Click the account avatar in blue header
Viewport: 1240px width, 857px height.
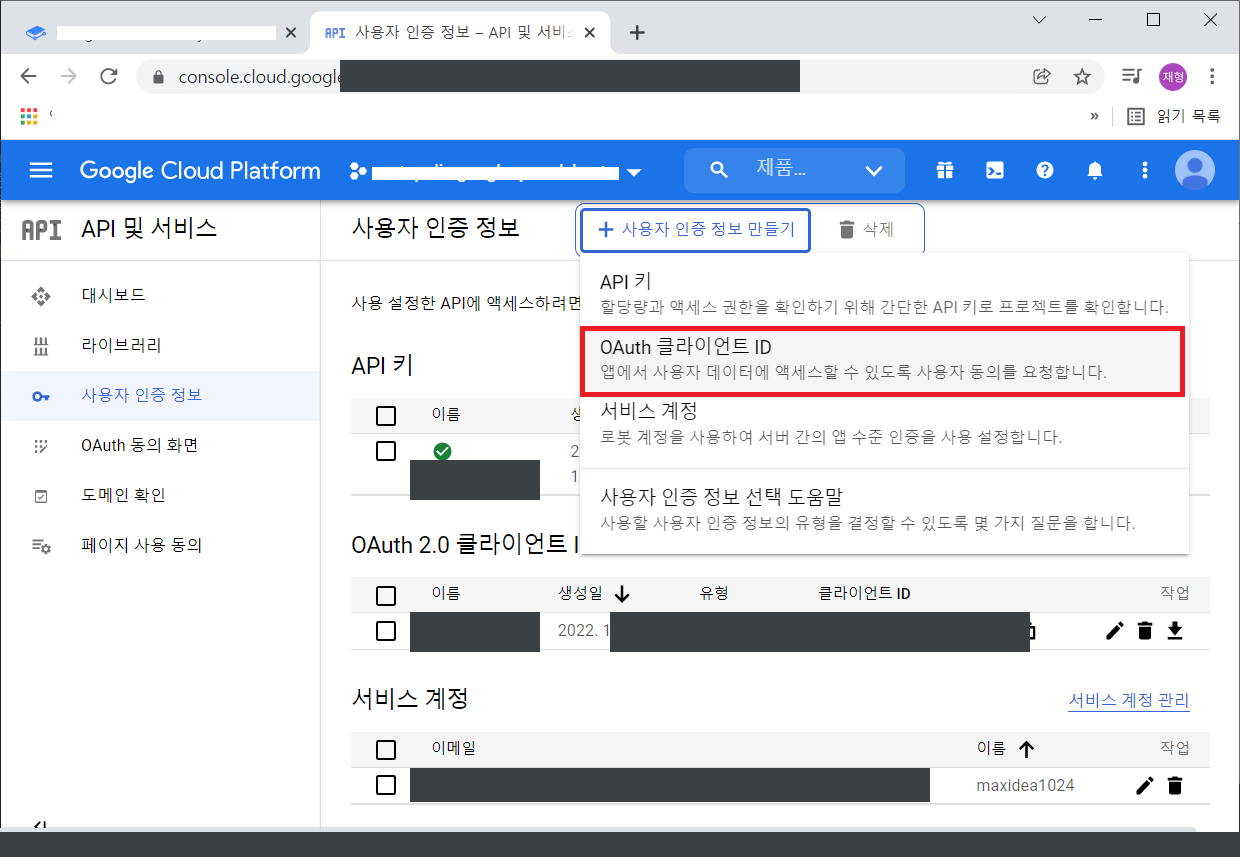[1195, 170]
